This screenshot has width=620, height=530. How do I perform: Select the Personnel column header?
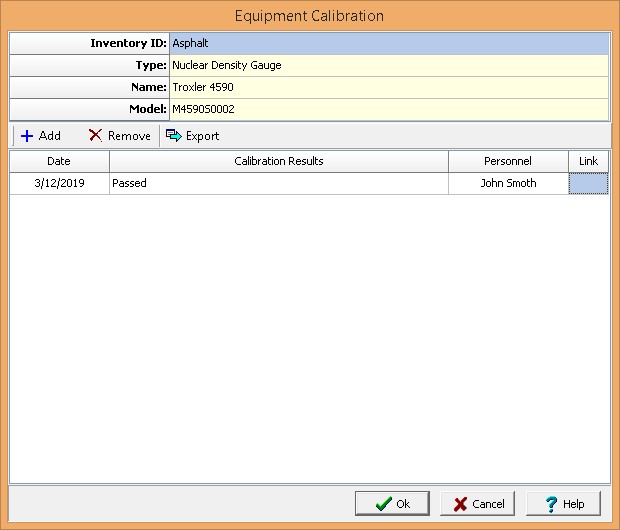click(x=508, y=161)
